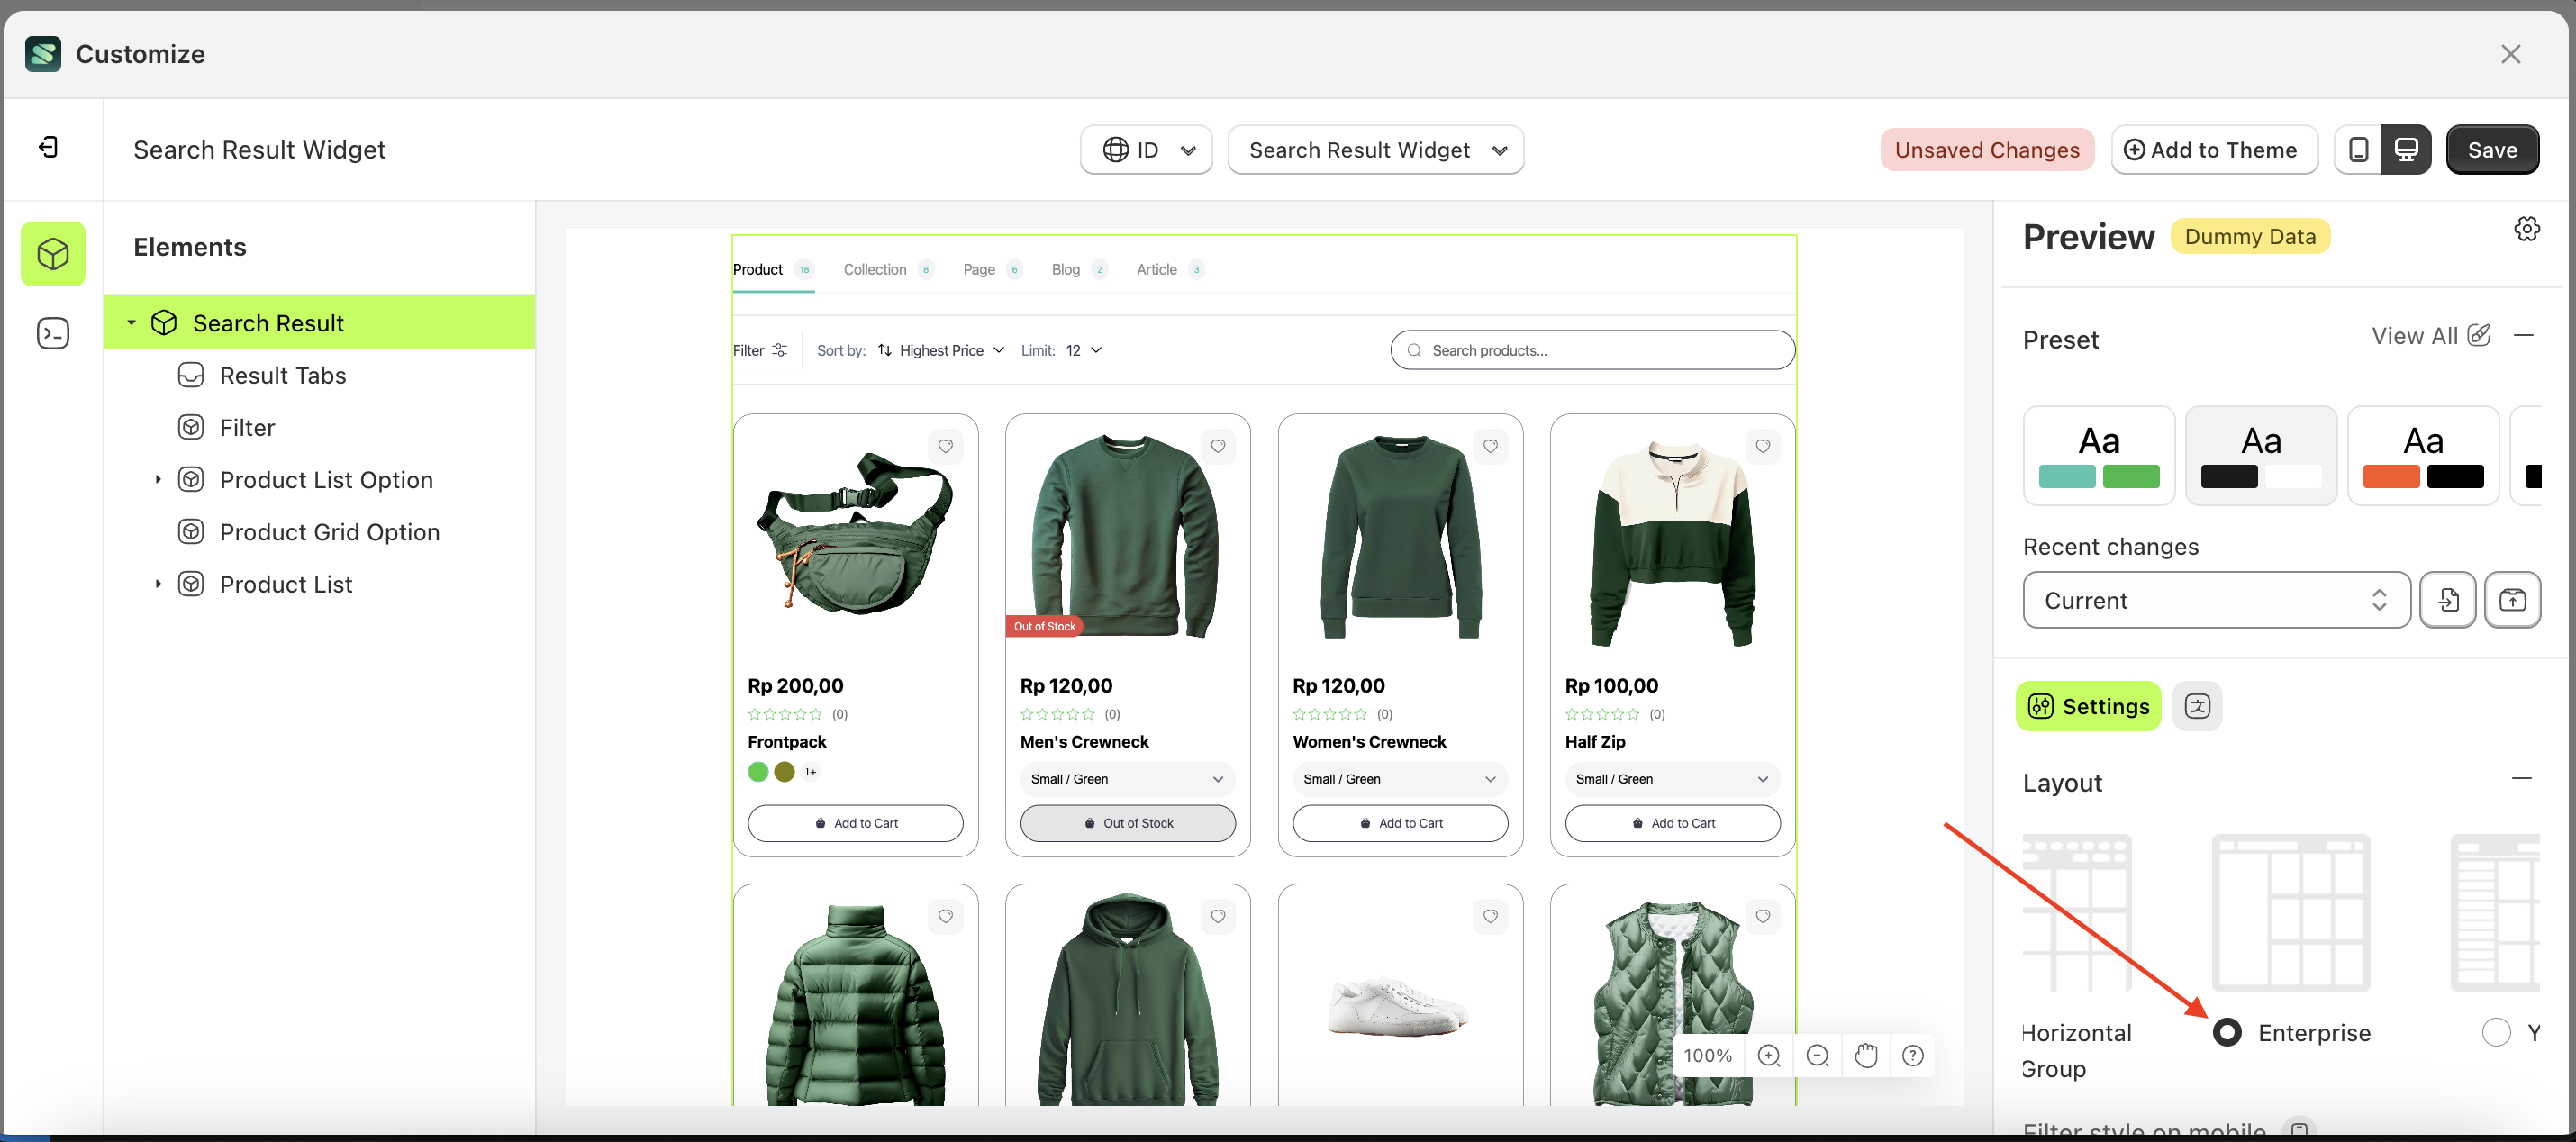Click the export changes icon button

(x=2512, y=600)
